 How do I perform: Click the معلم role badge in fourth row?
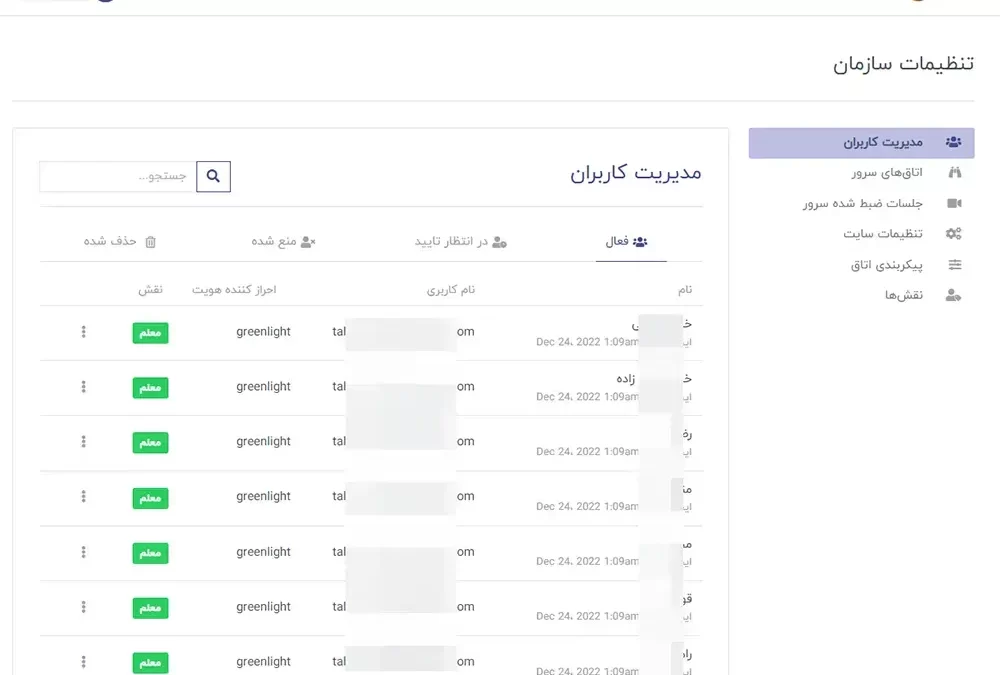pos(150,498)
